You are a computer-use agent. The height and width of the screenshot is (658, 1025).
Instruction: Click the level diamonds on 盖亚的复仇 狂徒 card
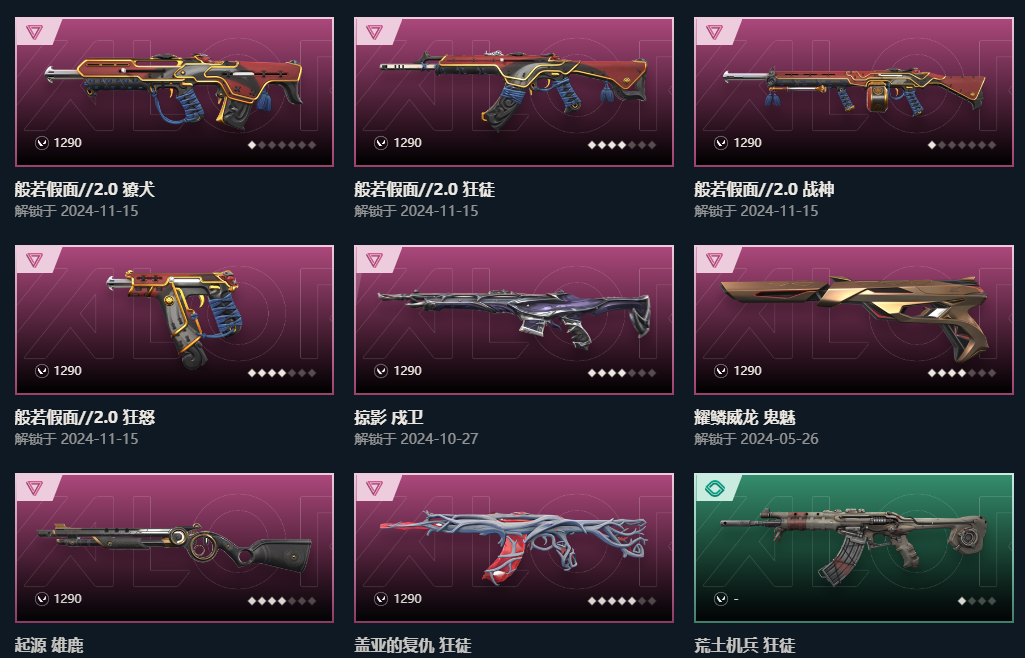click(x=622, y=601)
